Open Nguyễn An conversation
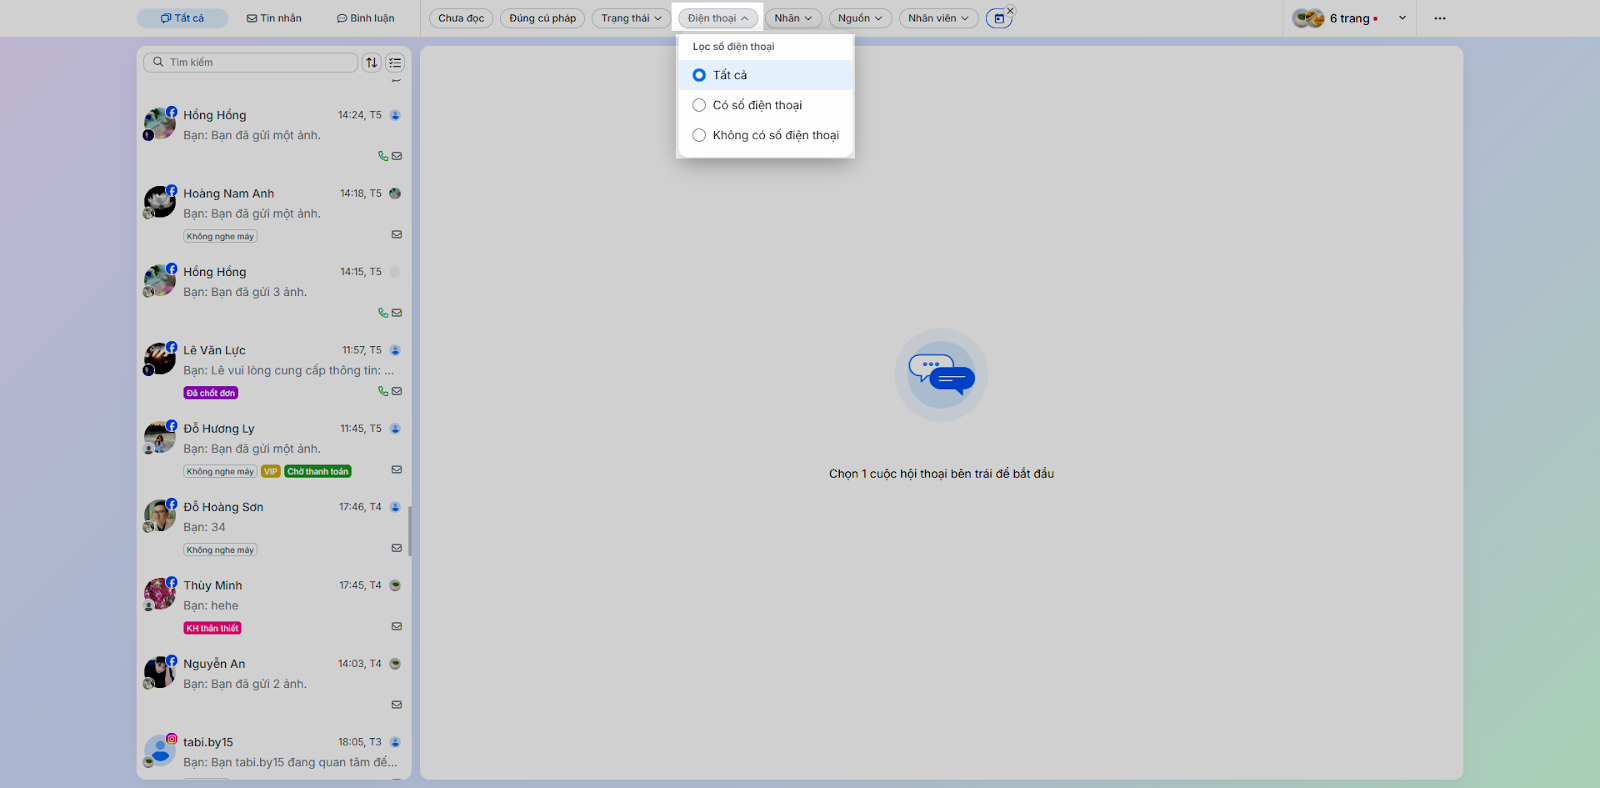This screenshot has width=1600, height=788. point(274,683)
